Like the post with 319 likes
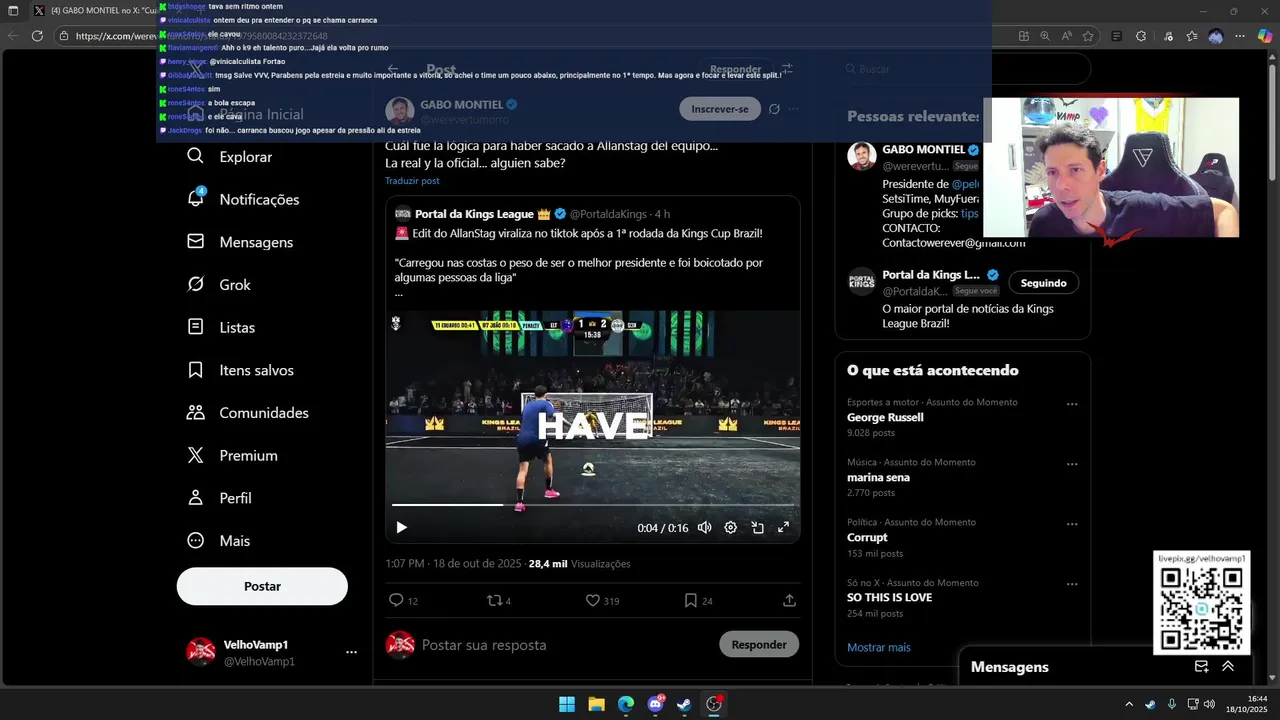1280x720 pixels. pos(592,600)
